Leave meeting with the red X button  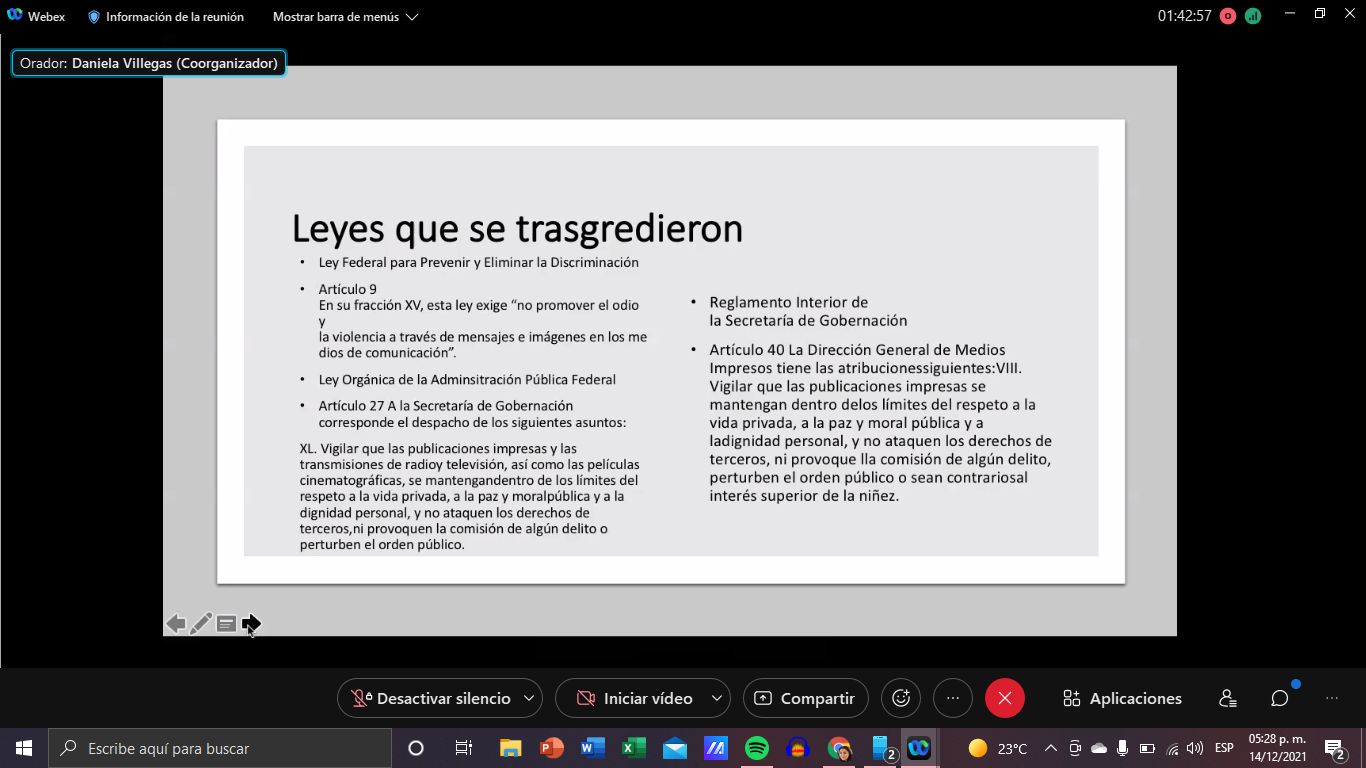click(x=1005, y=698)
